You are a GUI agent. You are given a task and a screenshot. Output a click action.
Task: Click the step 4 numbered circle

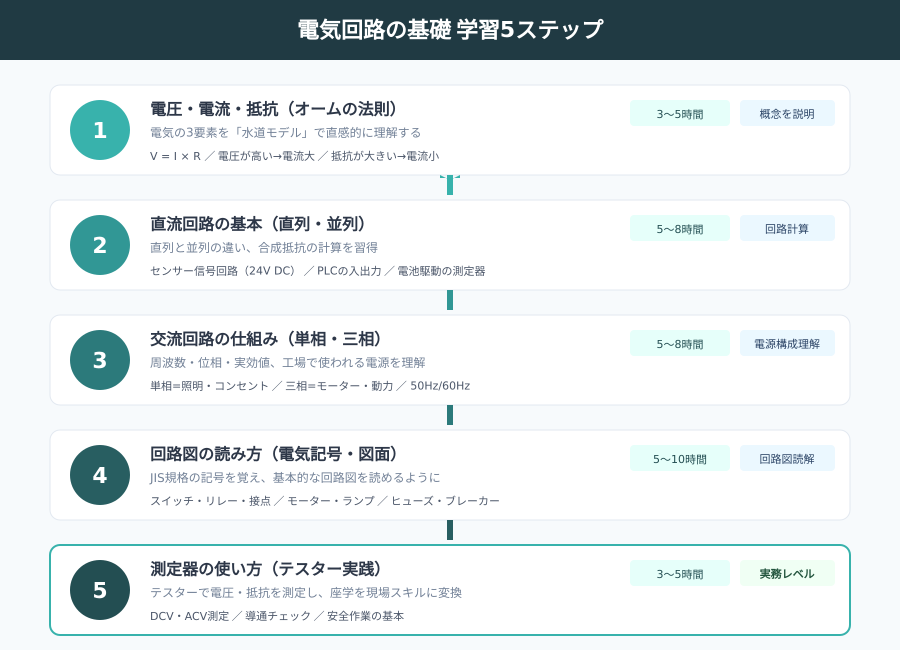point(100,475)
